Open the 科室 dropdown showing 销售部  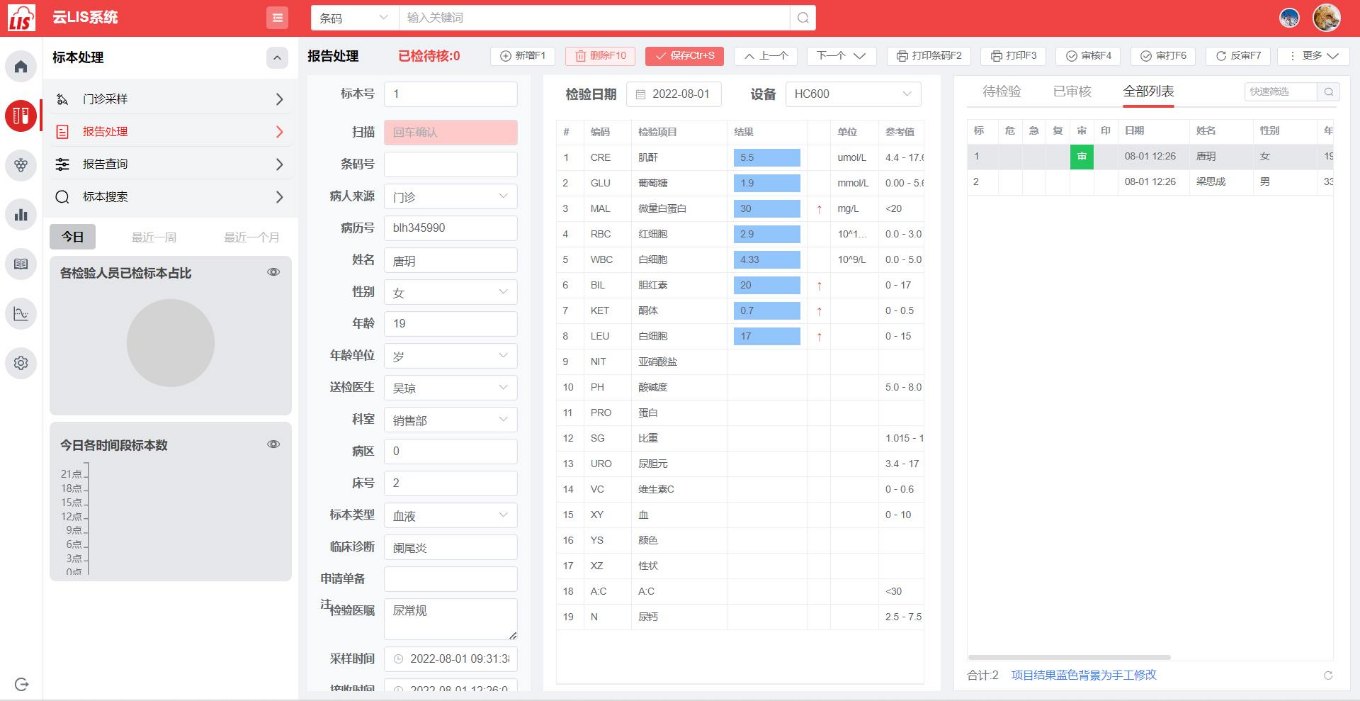pos(451,420)
